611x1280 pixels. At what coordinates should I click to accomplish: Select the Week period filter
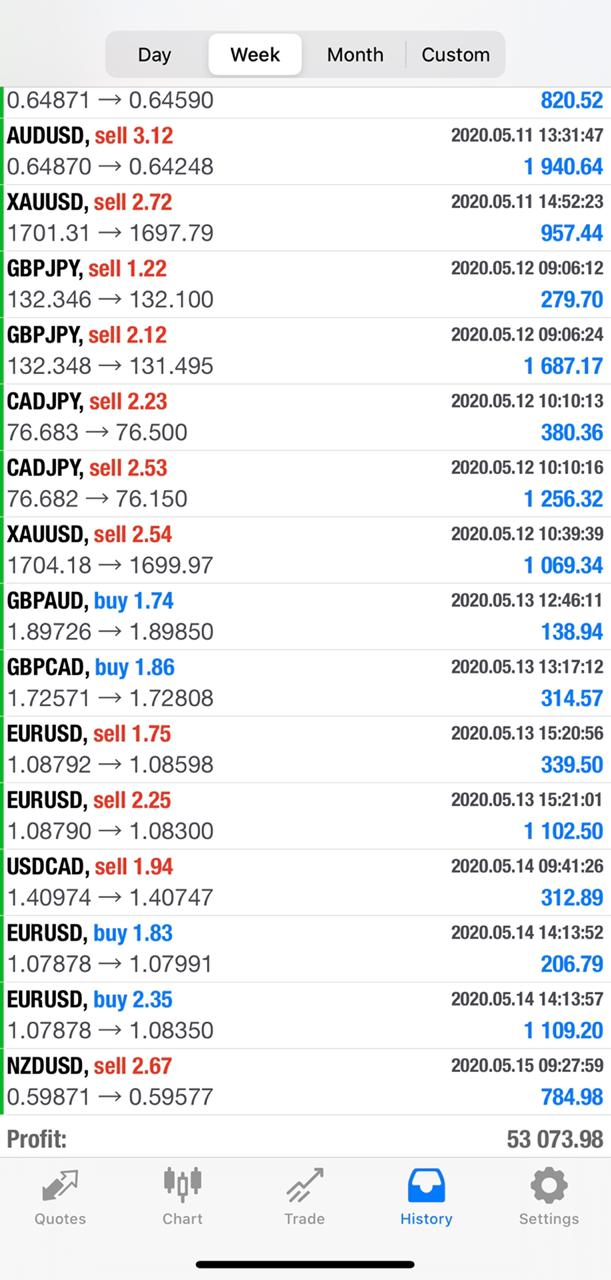click(255, 55)
